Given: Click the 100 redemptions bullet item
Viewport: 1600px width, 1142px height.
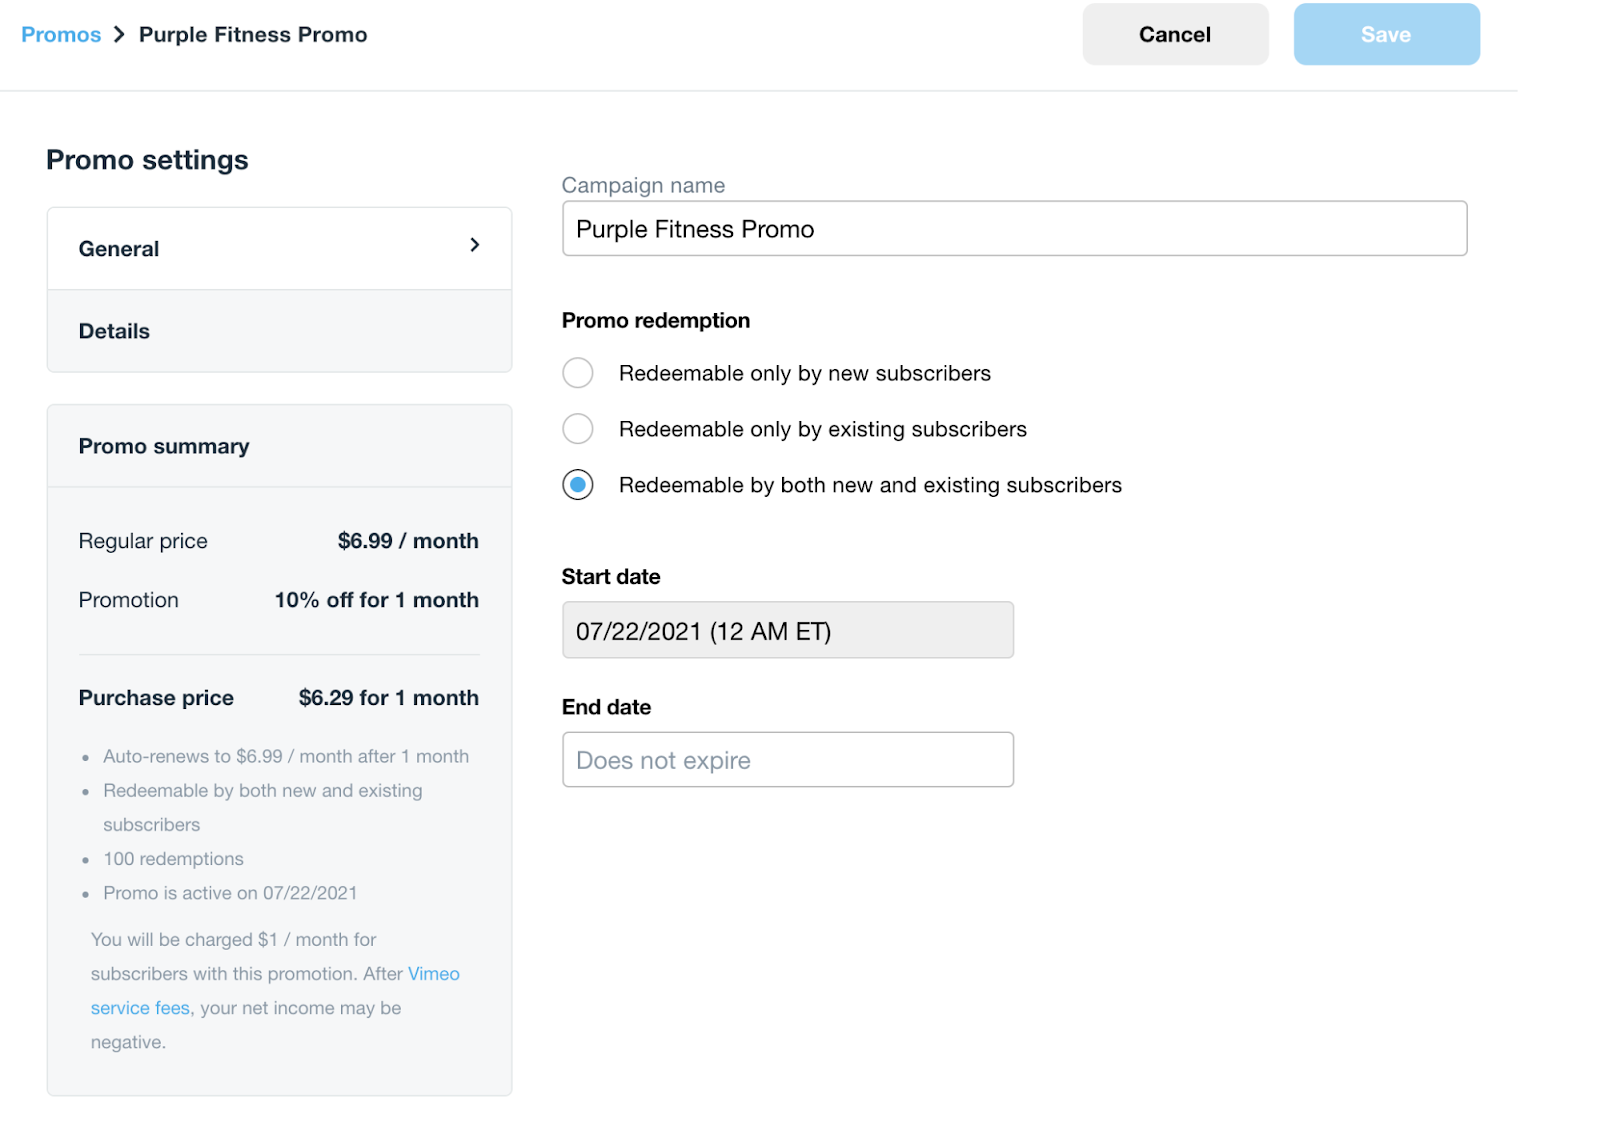Looking at the screenshot, I should [173, 859].
